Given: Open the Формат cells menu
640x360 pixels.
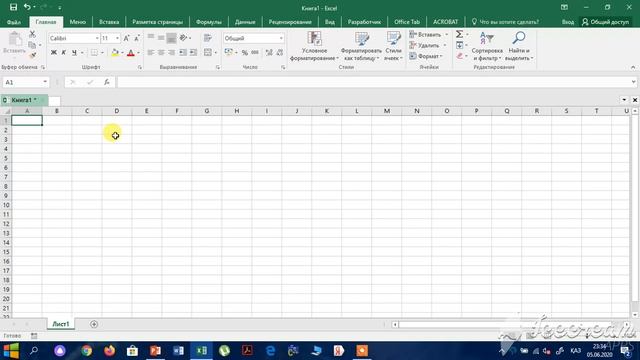Looking at the screenshot, I should tap(426, 56).
